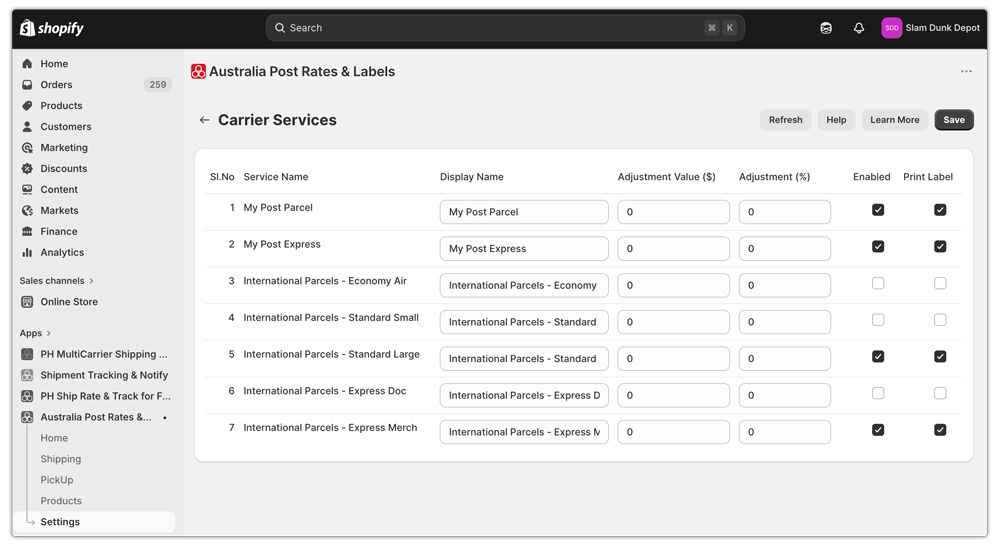The height and width of the screenshot is (546, 1000).
Task: Click the Products tag icon
Action: tap(27, 106)
